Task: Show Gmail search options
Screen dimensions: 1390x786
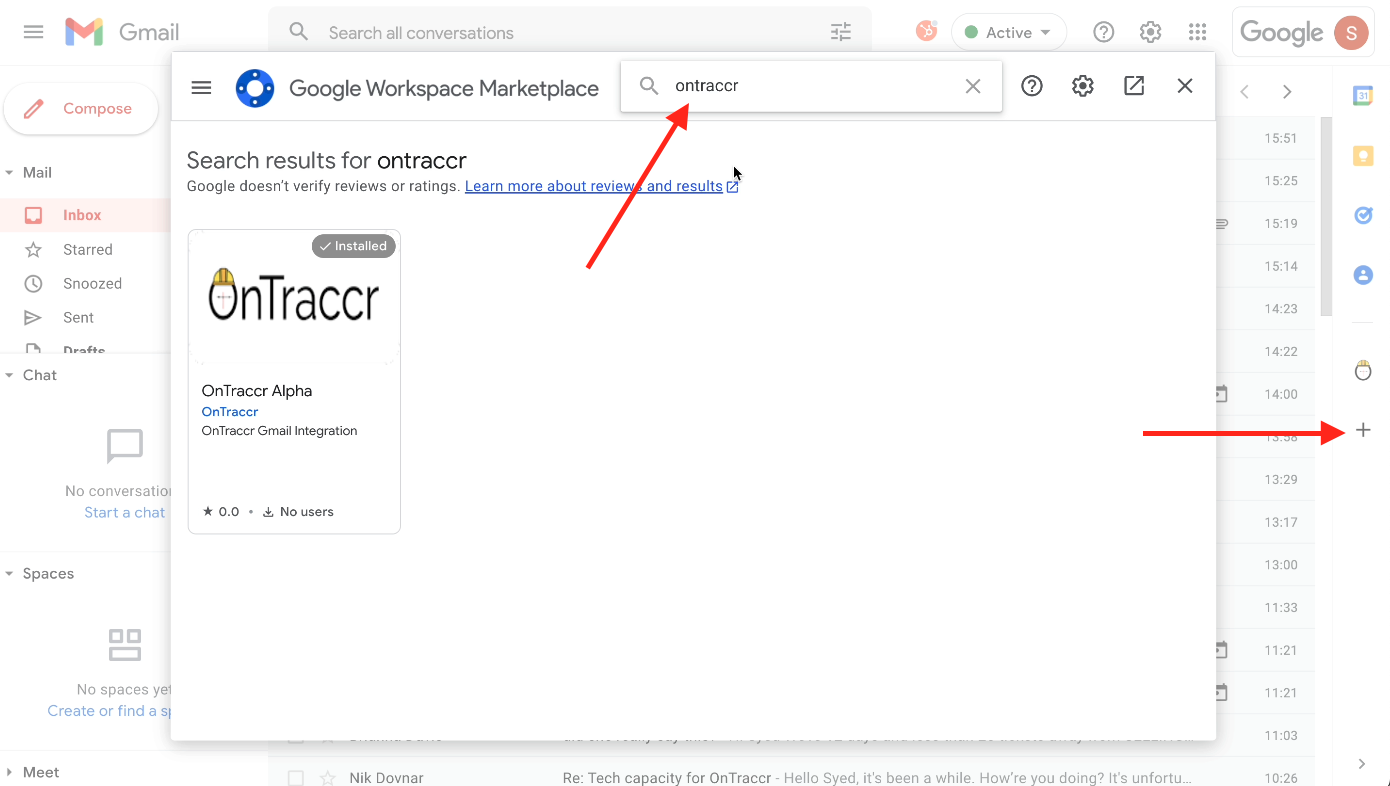Action: click(x=841, y=32)
